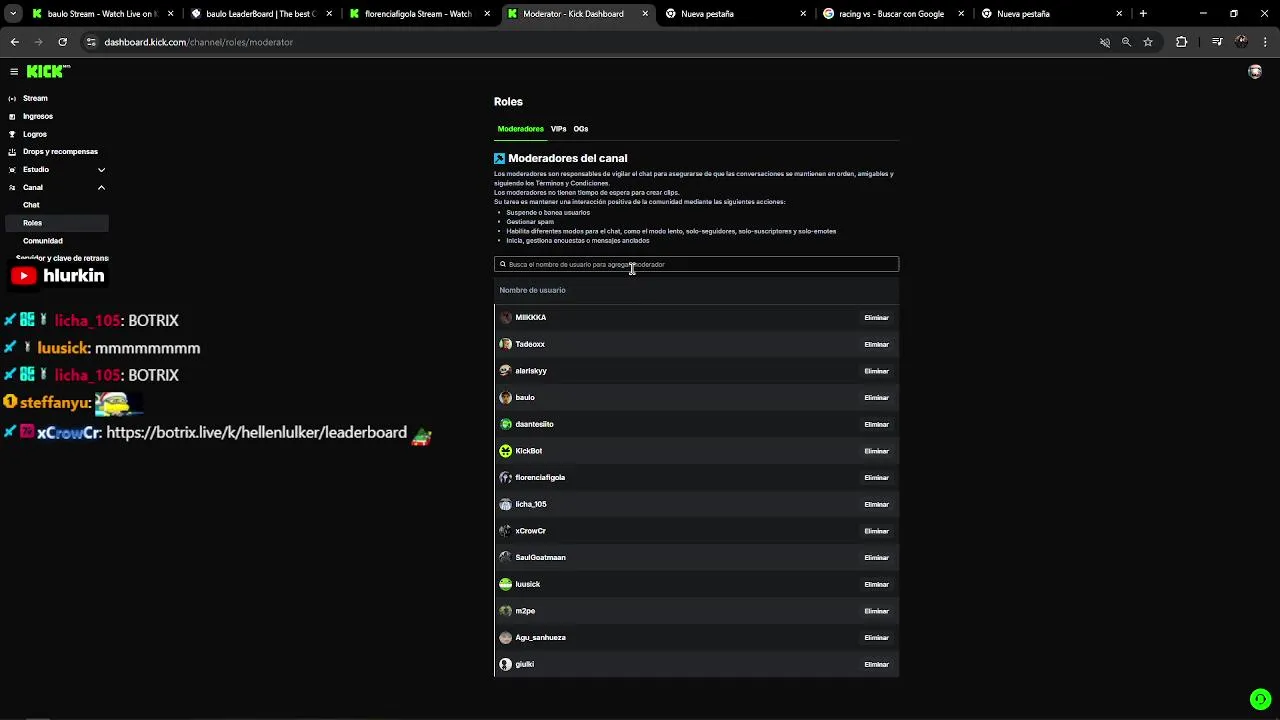Image resolution: width=1280 pixels, height=720 pixels.
Task: Remove giulki with Eliminar
Action: (x=876, y=664)
